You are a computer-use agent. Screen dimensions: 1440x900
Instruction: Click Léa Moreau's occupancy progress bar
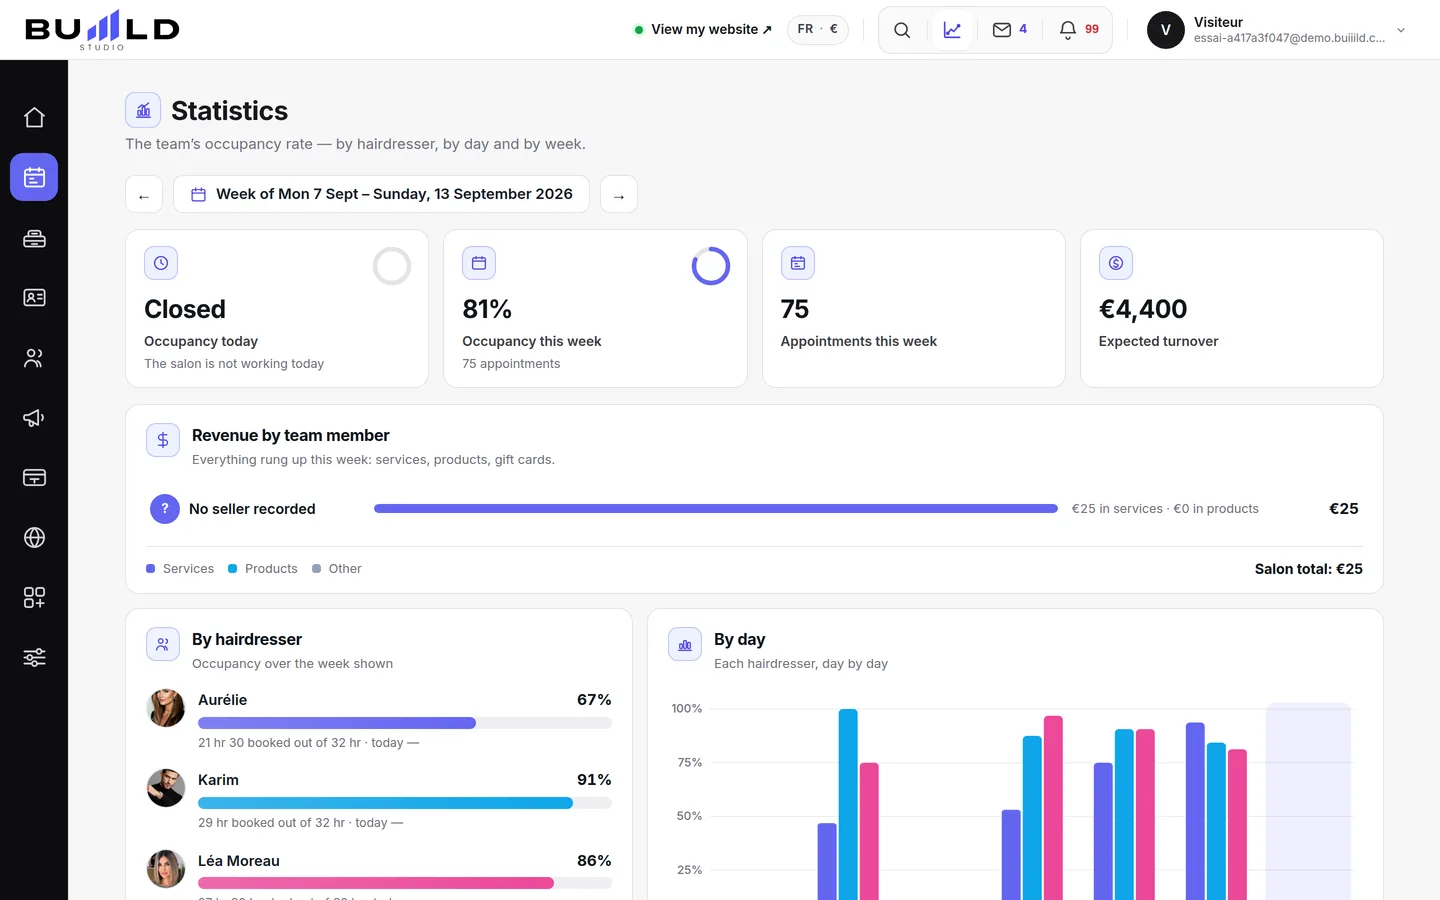point(405,883)
